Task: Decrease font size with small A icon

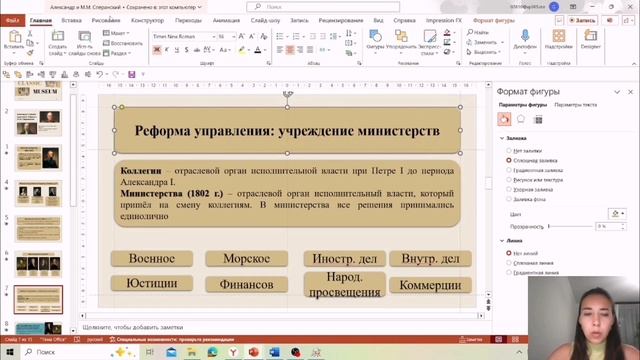Action: click(252, 36)
